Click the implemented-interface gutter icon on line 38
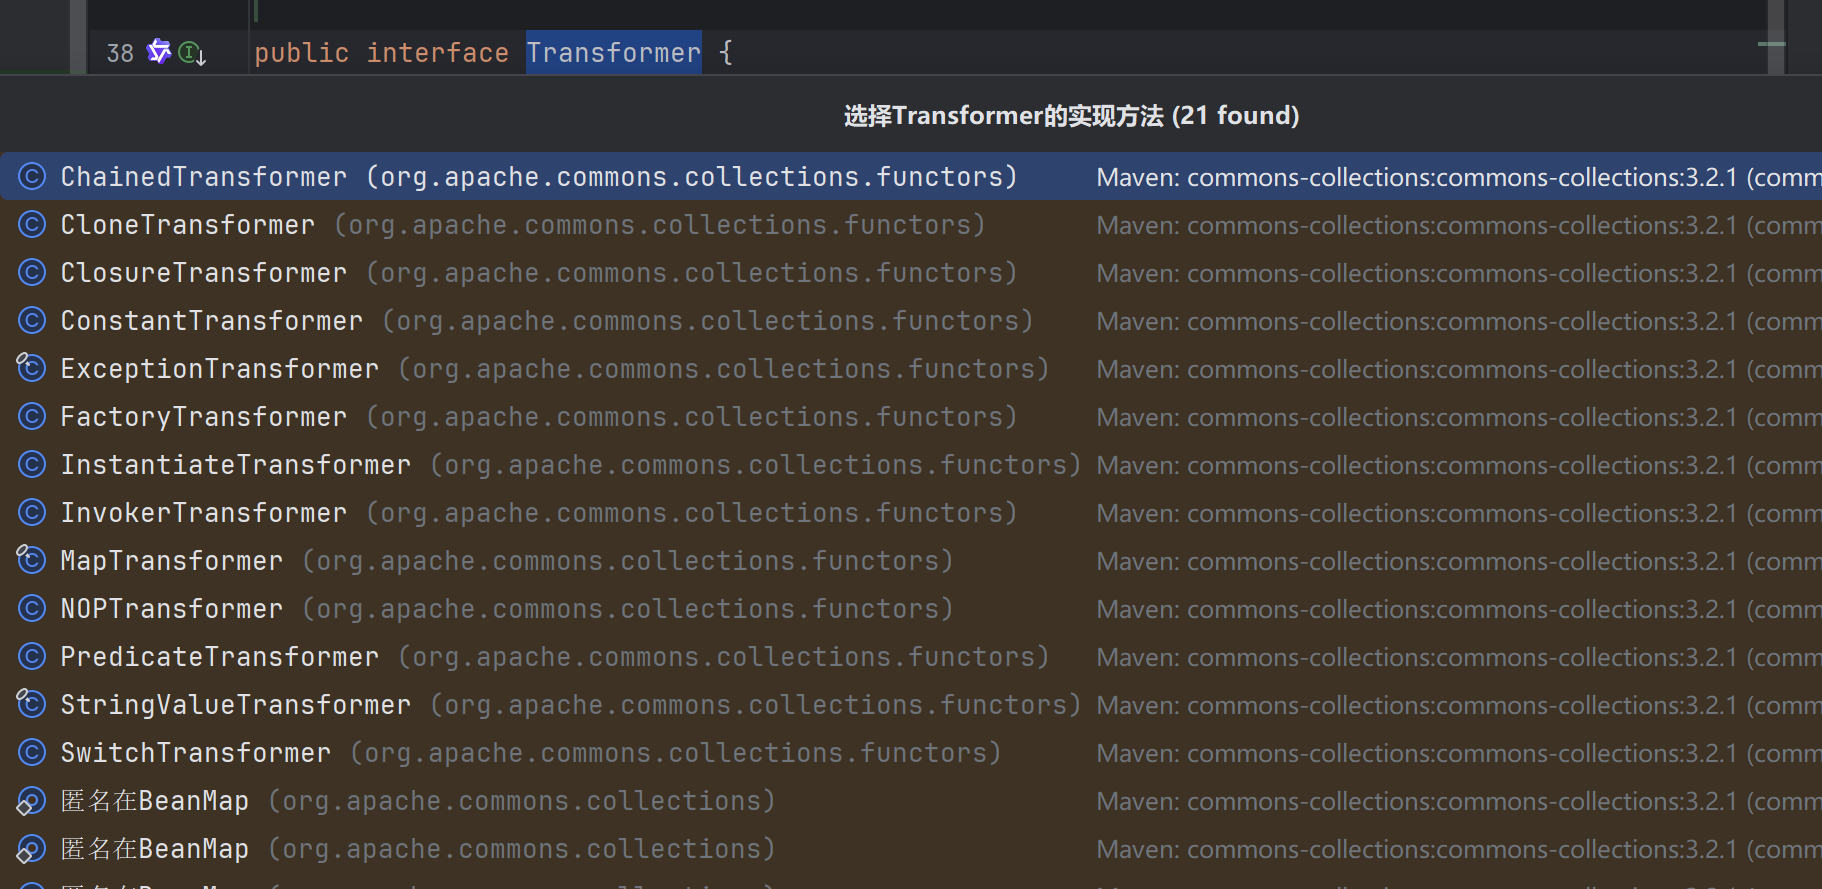 (192, 53)
